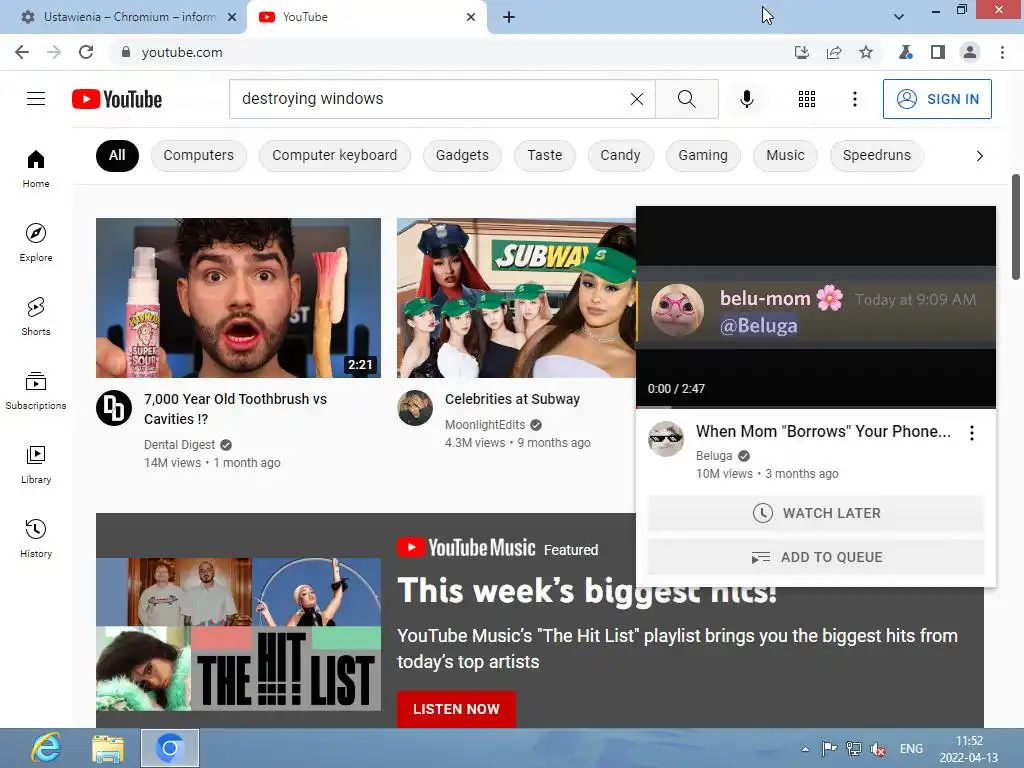Select the Gadgets chip

(462, 155)
